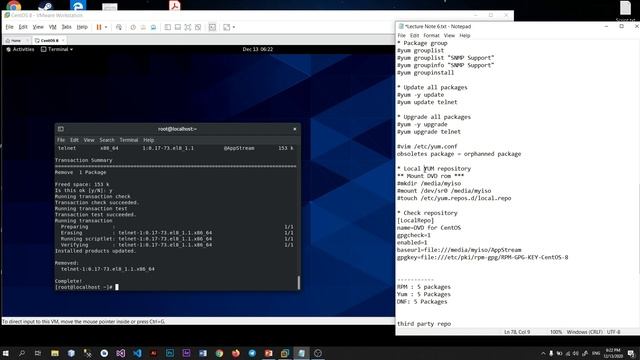The width and height of the screenshot is (640, 360).
Task: Open the terminal's View menu
Action: click(x=89, y=140)
